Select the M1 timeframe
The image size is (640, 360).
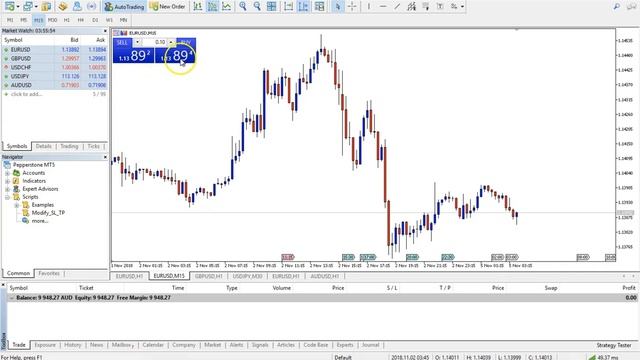[x=10, y=20]
